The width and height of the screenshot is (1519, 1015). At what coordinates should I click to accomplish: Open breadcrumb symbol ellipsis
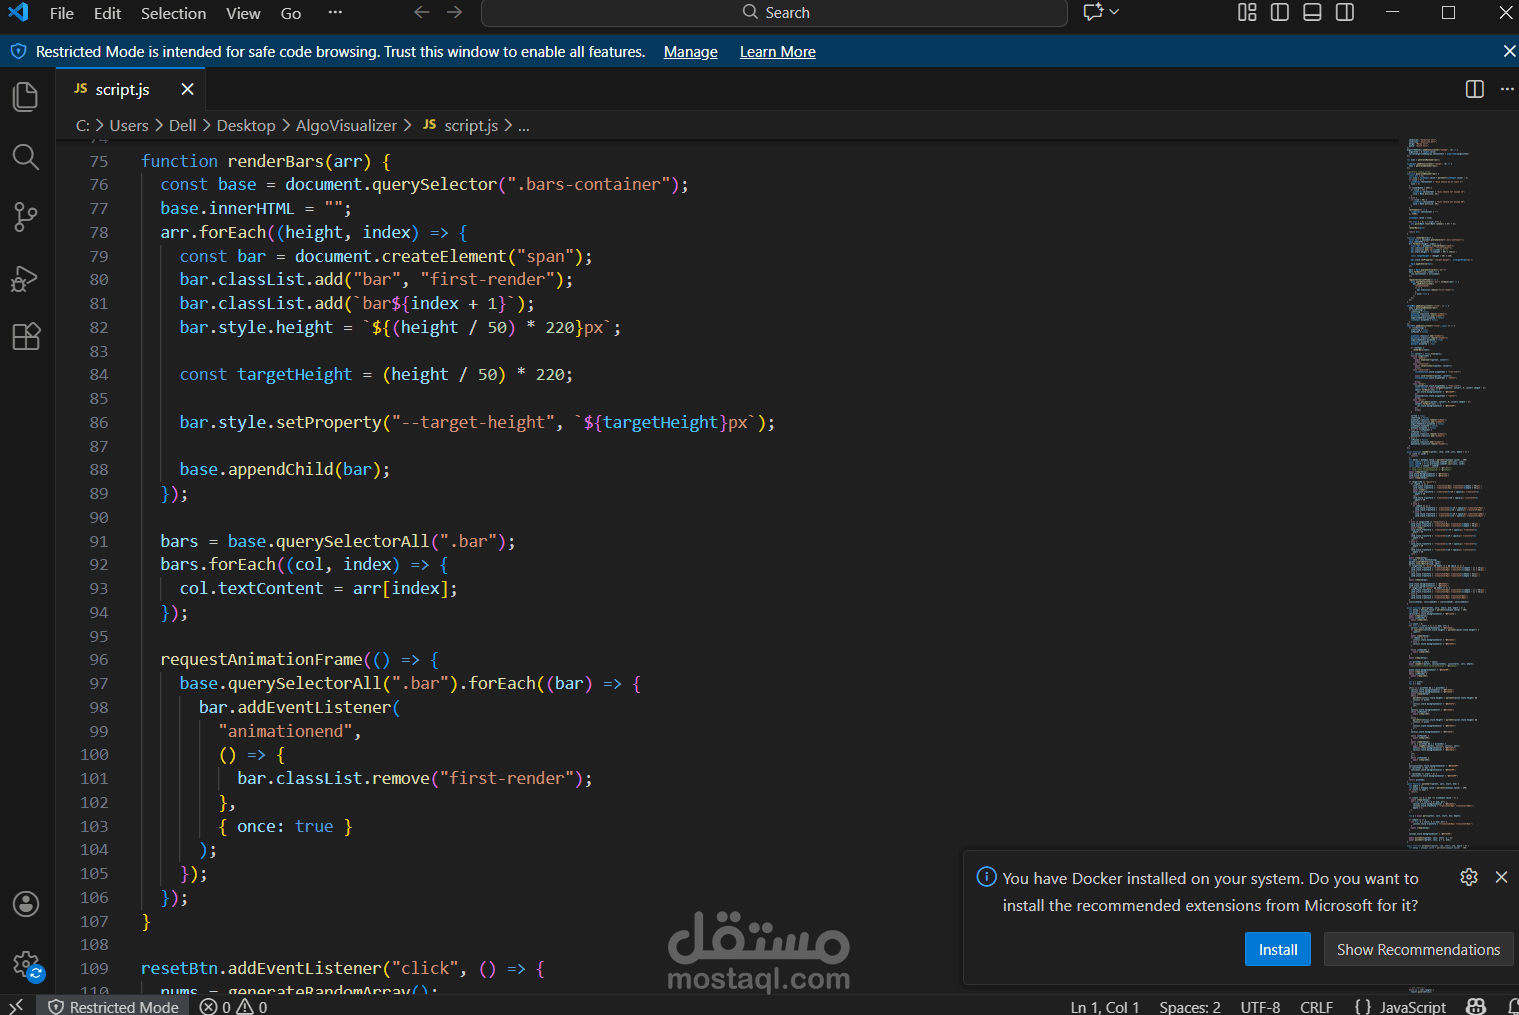point(524,126)
